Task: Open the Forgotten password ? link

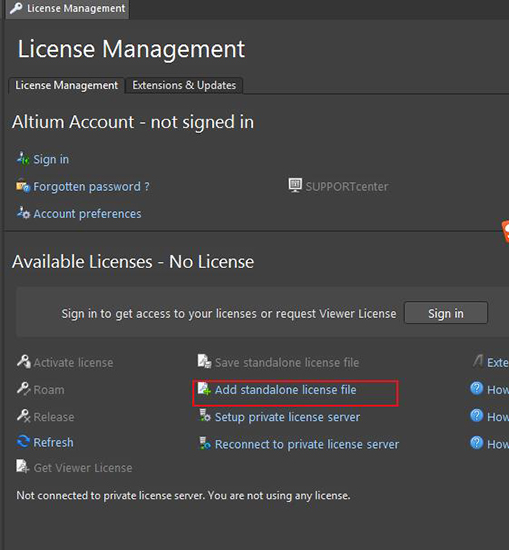Action: click(91, 186)
